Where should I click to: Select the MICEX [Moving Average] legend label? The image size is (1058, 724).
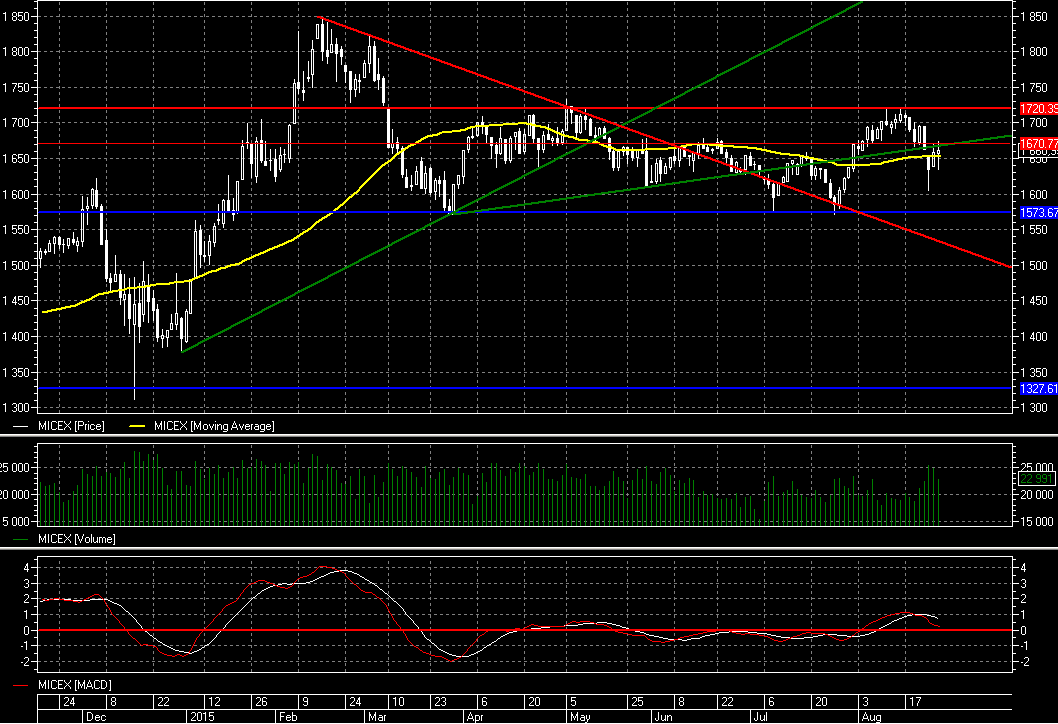coord(213,426)
